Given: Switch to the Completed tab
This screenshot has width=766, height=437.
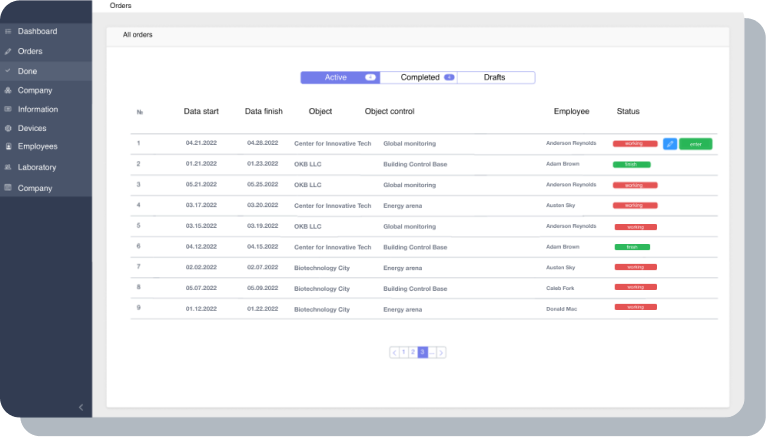Looking at the screenshot, I should coord(419,77).
